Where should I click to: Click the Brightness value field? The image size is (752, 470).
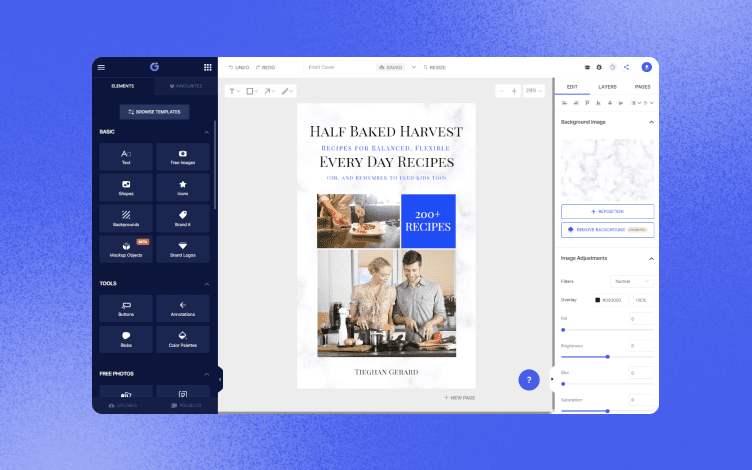[x=641, y=345]
